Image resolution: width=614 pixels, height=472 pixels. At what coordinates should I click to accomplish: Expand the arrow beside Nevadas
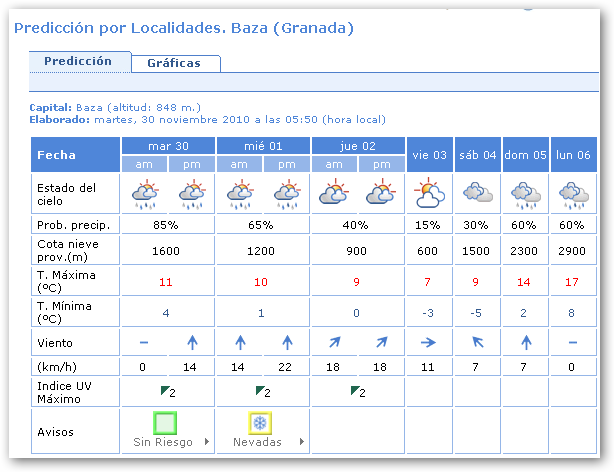click(301, 441)
